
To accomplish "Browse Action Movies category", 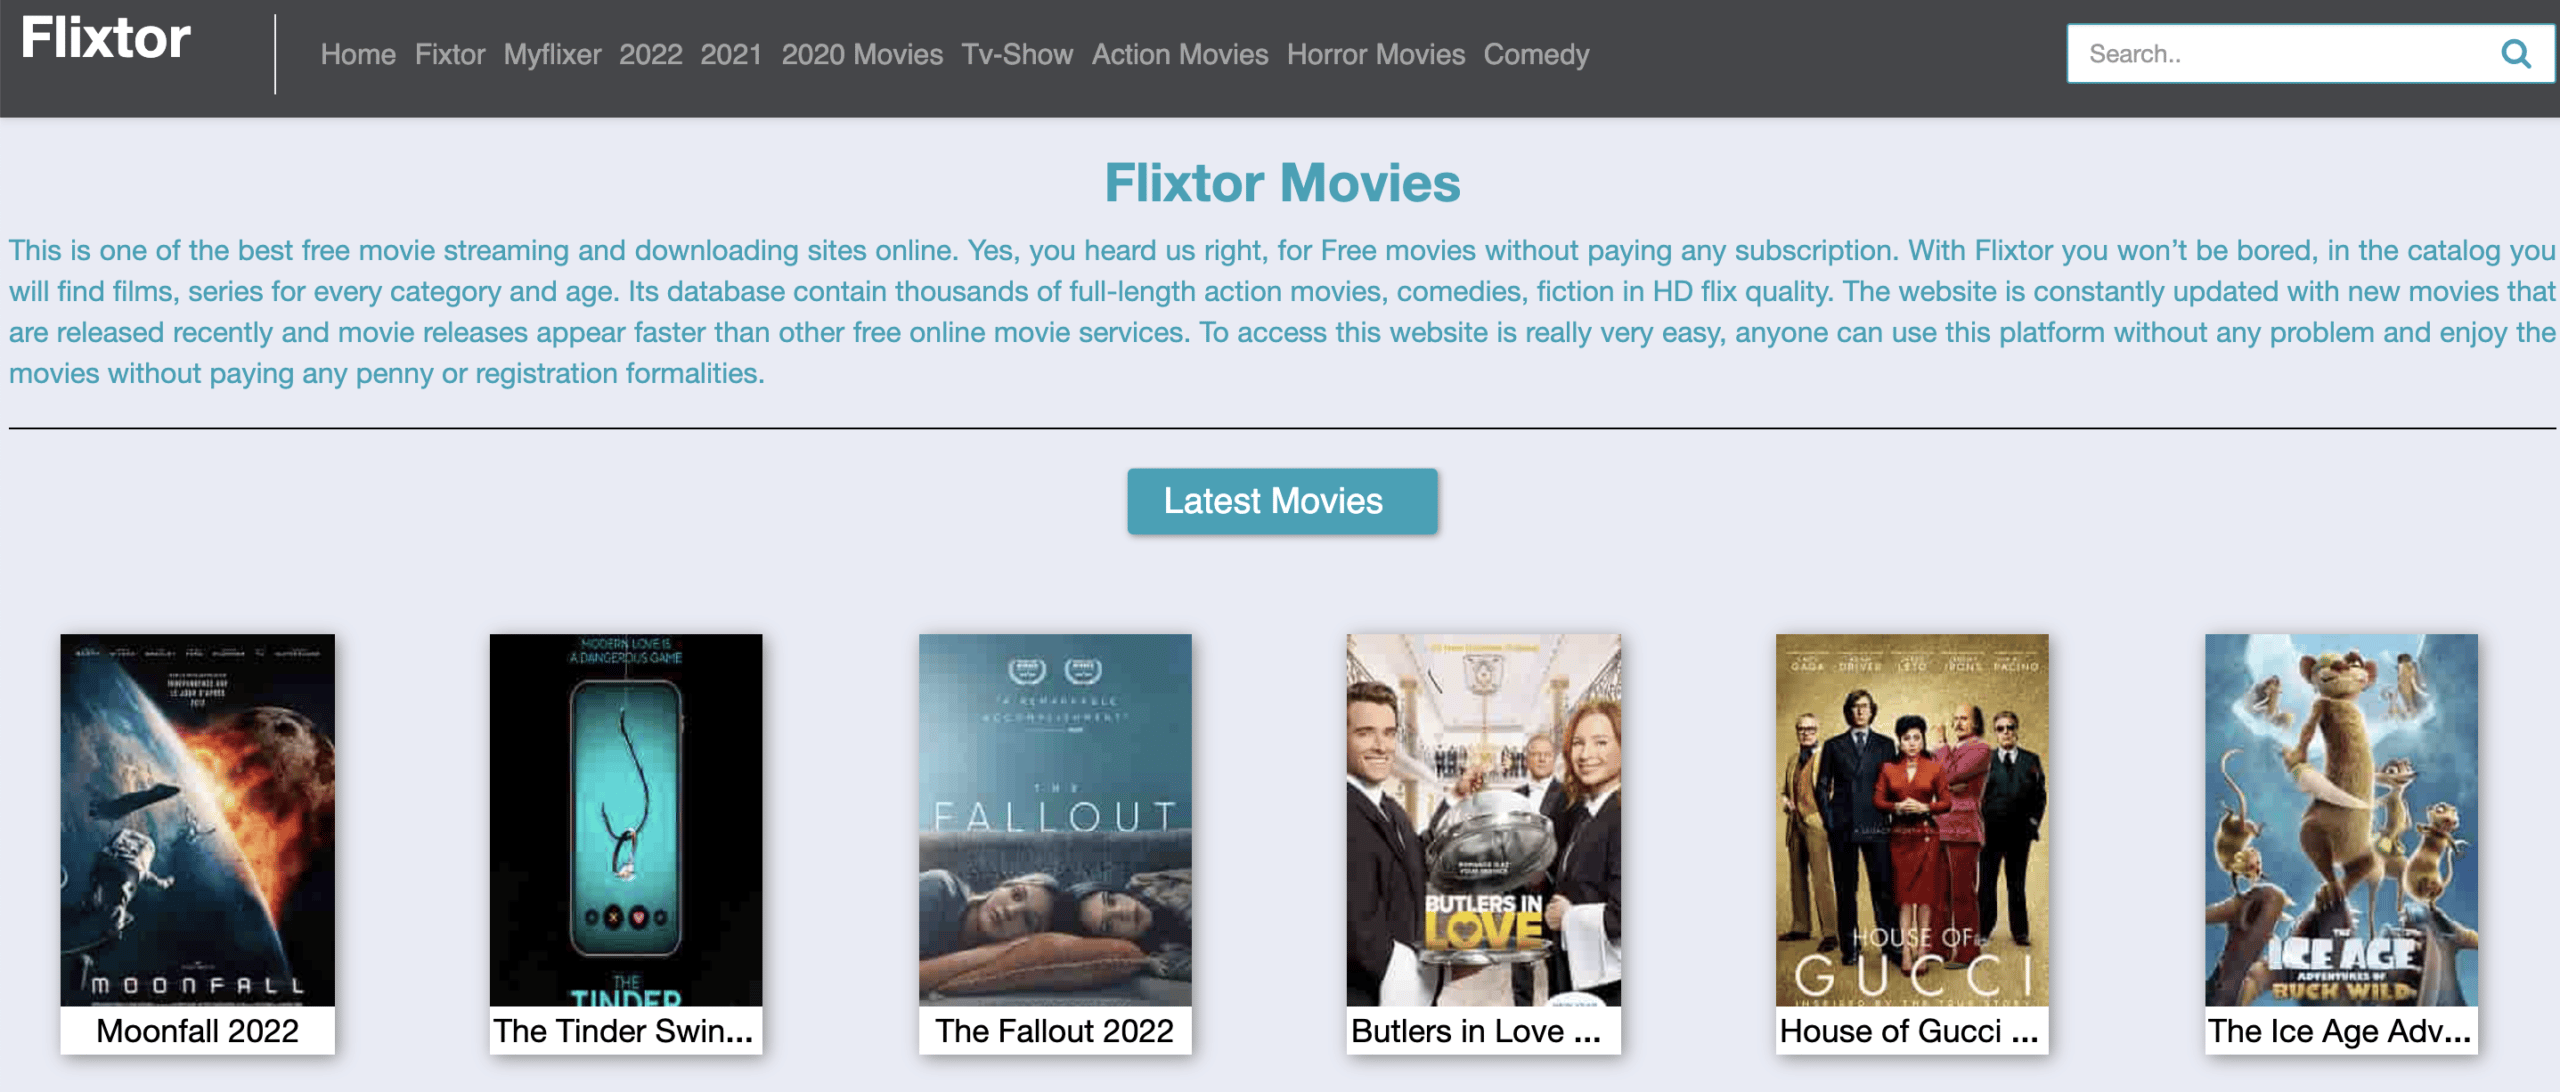I will pos(1179,55).
